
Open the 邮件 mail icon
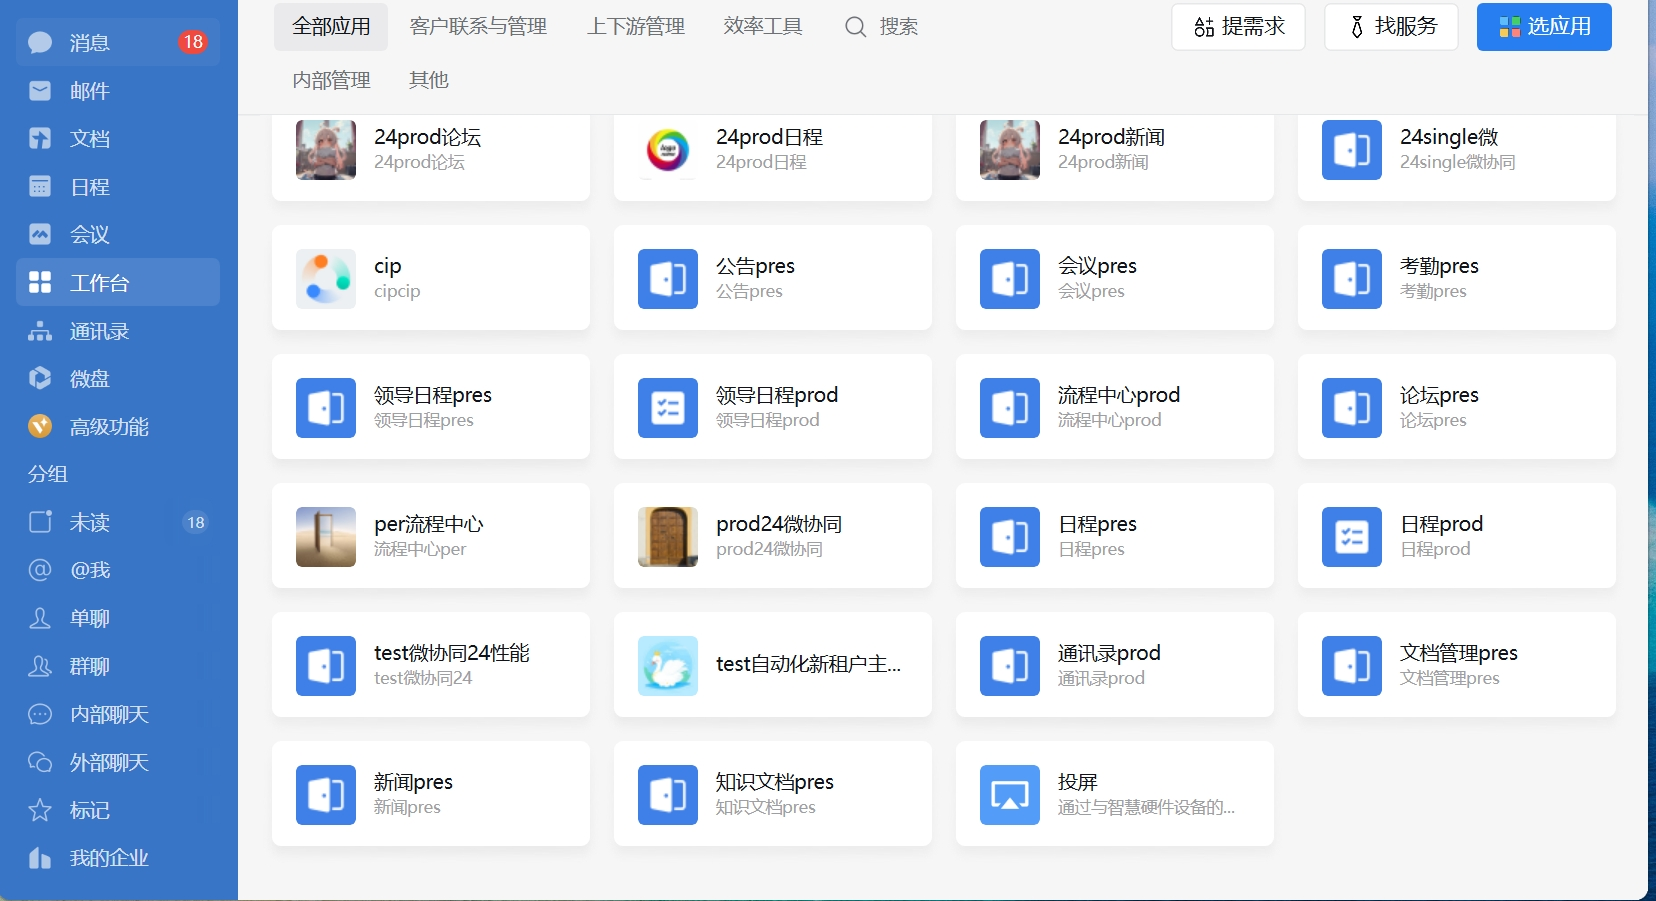[40, 91]
